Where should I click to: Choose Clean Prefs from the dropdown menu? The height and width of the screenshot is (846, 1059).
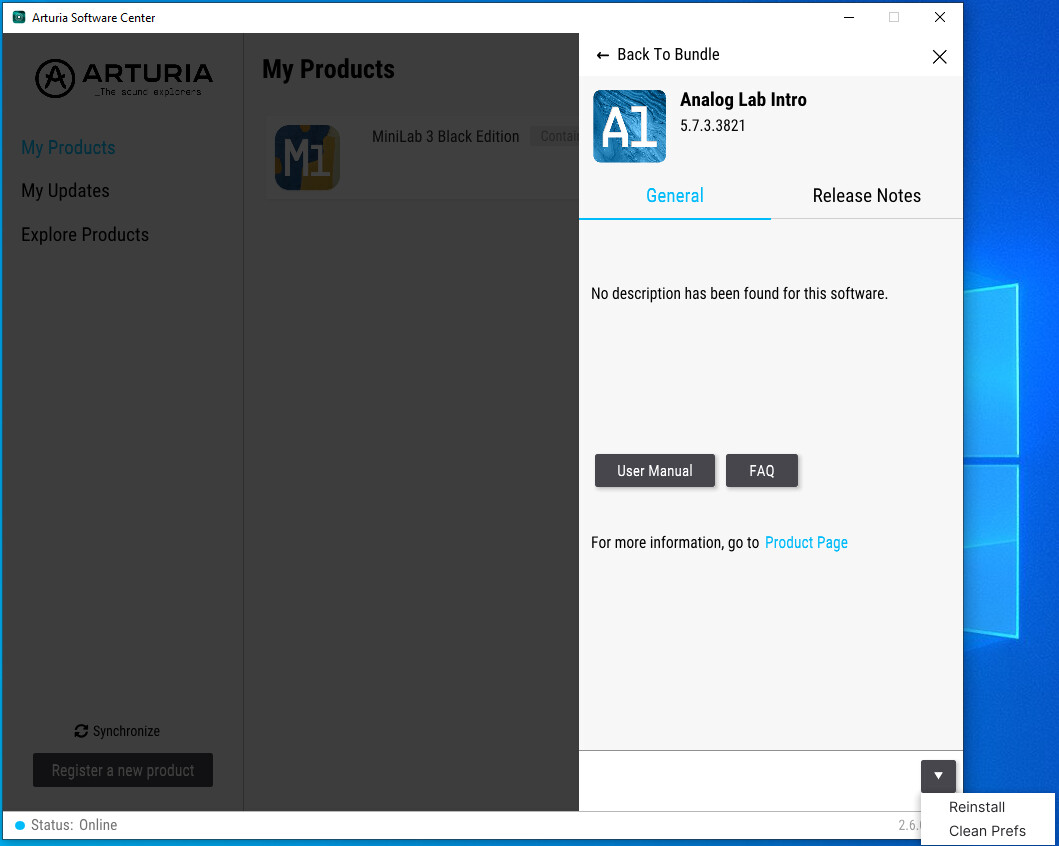[x=987, y=831]
